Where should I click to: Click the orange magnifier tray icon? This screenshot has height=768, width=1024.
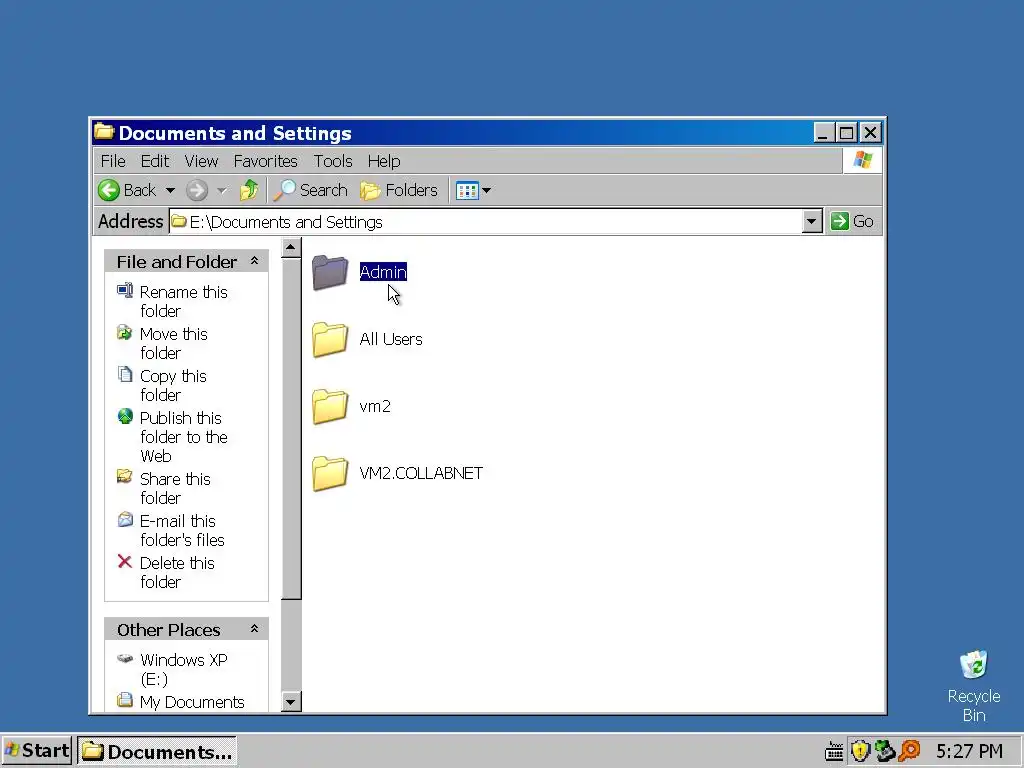tap(909, 752)
